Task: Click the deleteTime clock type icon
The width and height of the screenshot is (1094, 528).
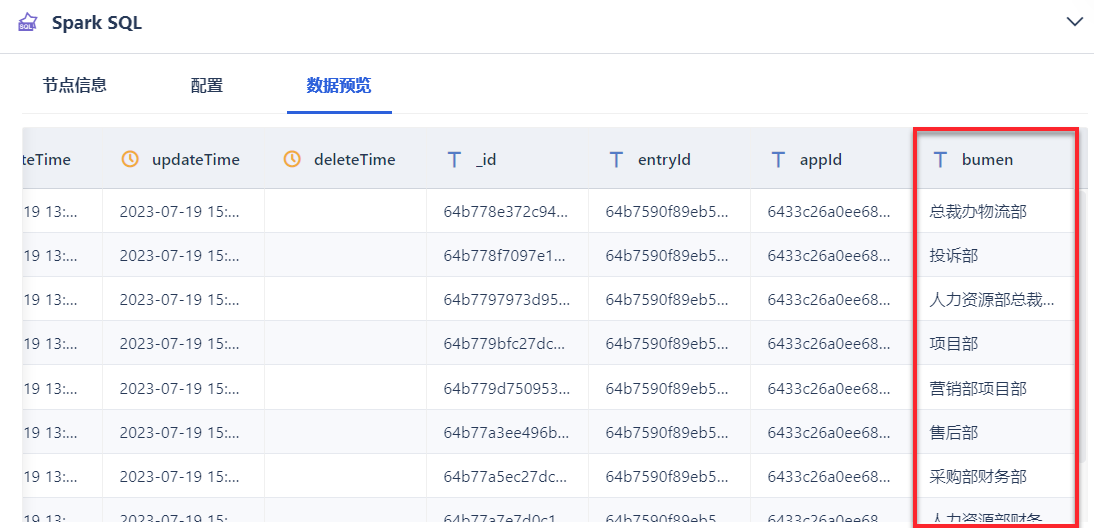Action: [x=292, y=159]
